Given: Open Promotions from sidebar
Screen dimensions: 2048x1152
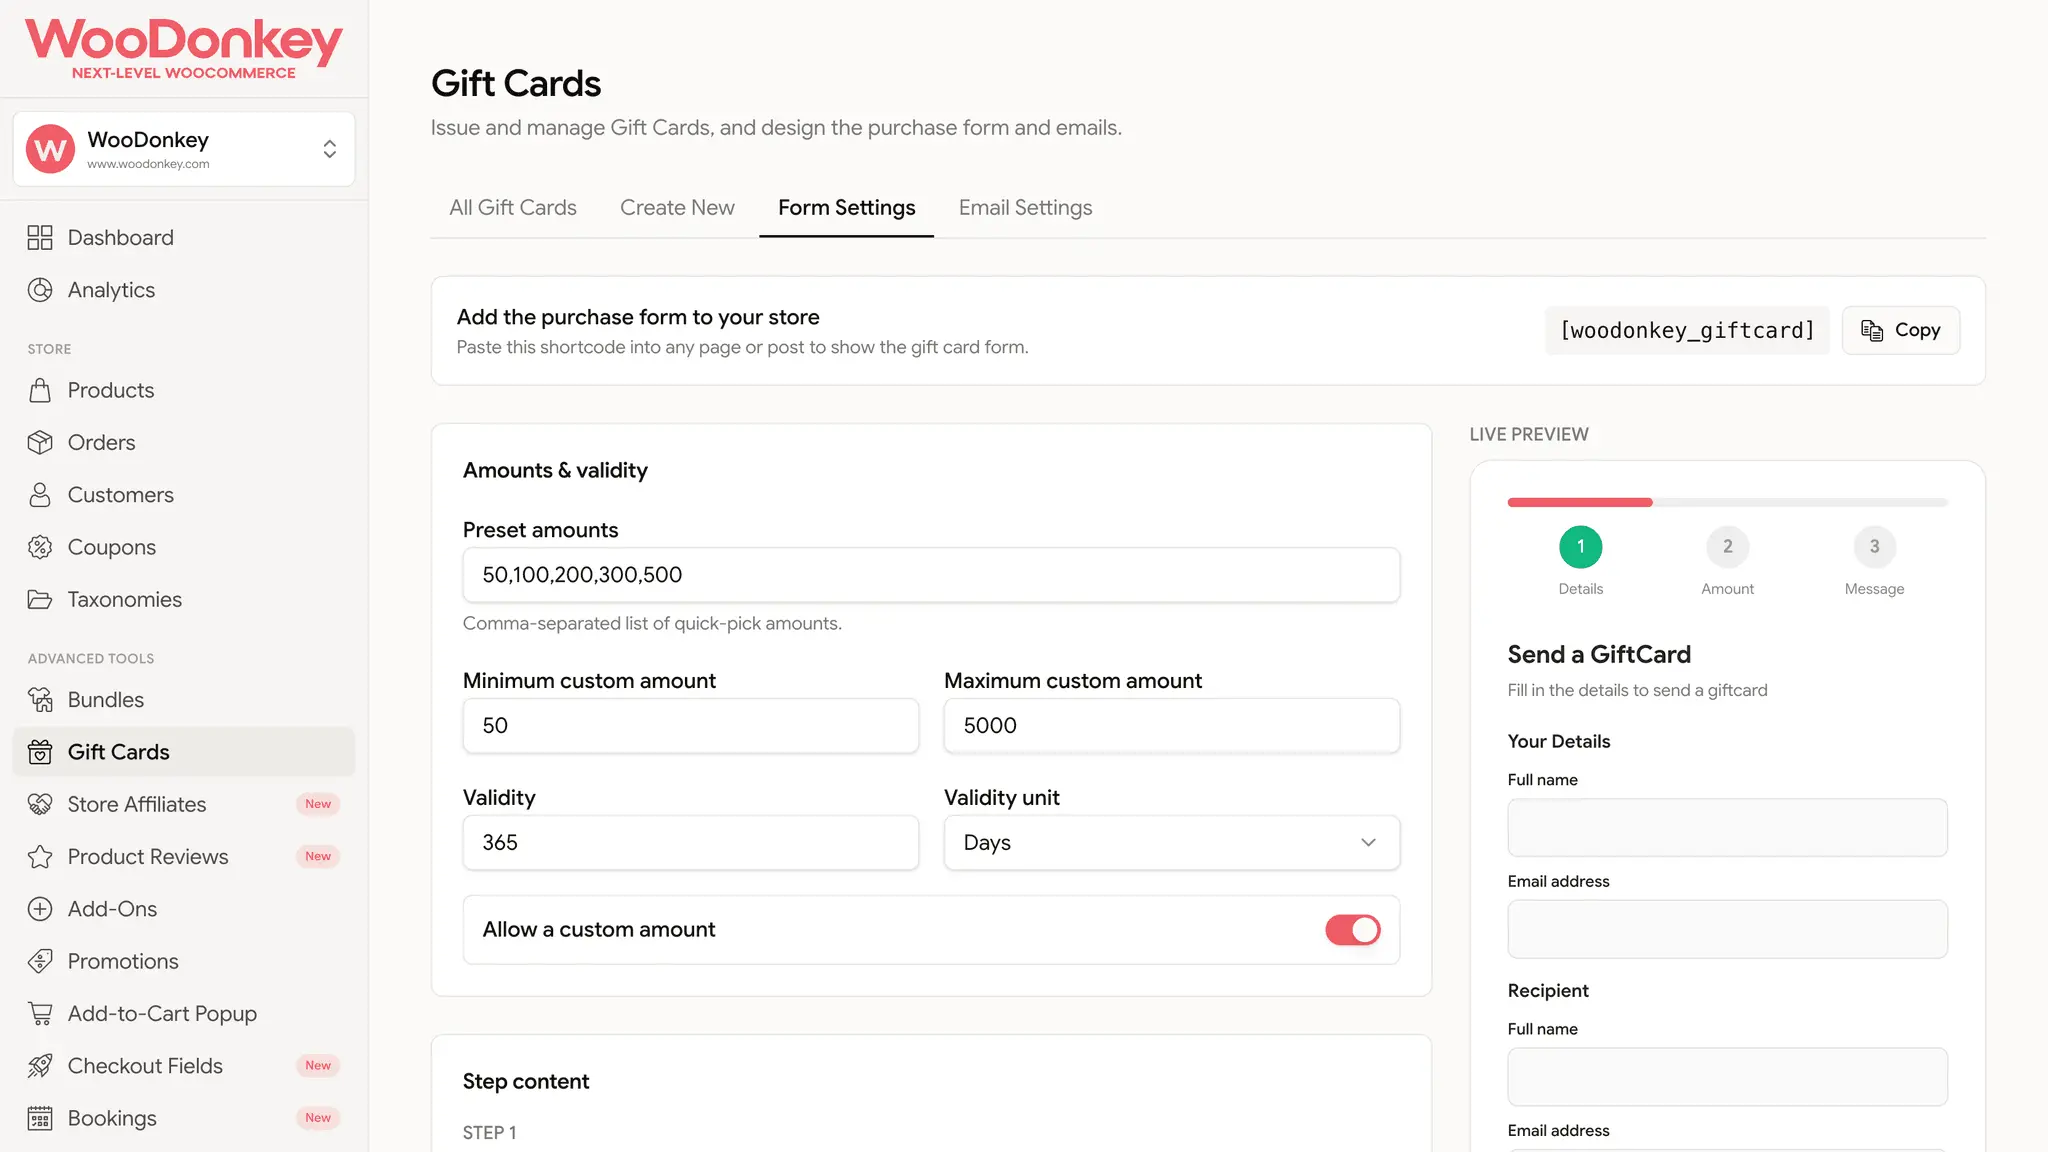Looking at the screenshot, I should pos(184,961).
